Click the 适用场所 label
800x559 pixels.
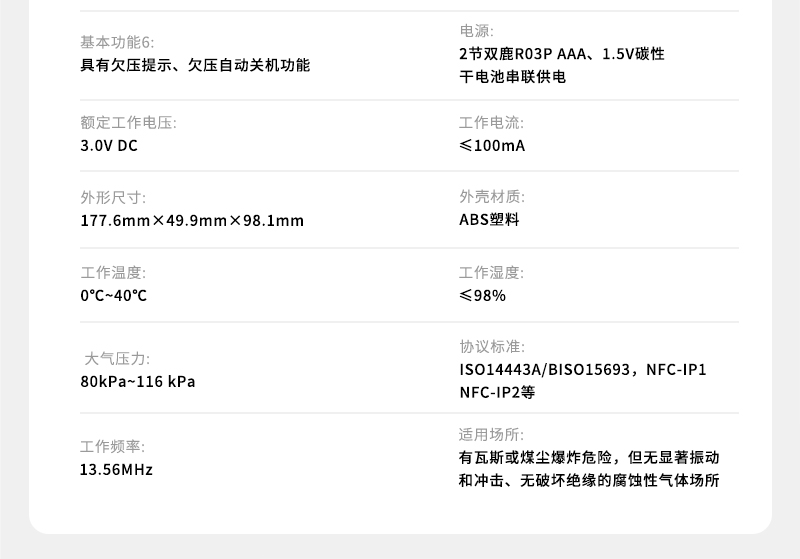pos(491,434)
